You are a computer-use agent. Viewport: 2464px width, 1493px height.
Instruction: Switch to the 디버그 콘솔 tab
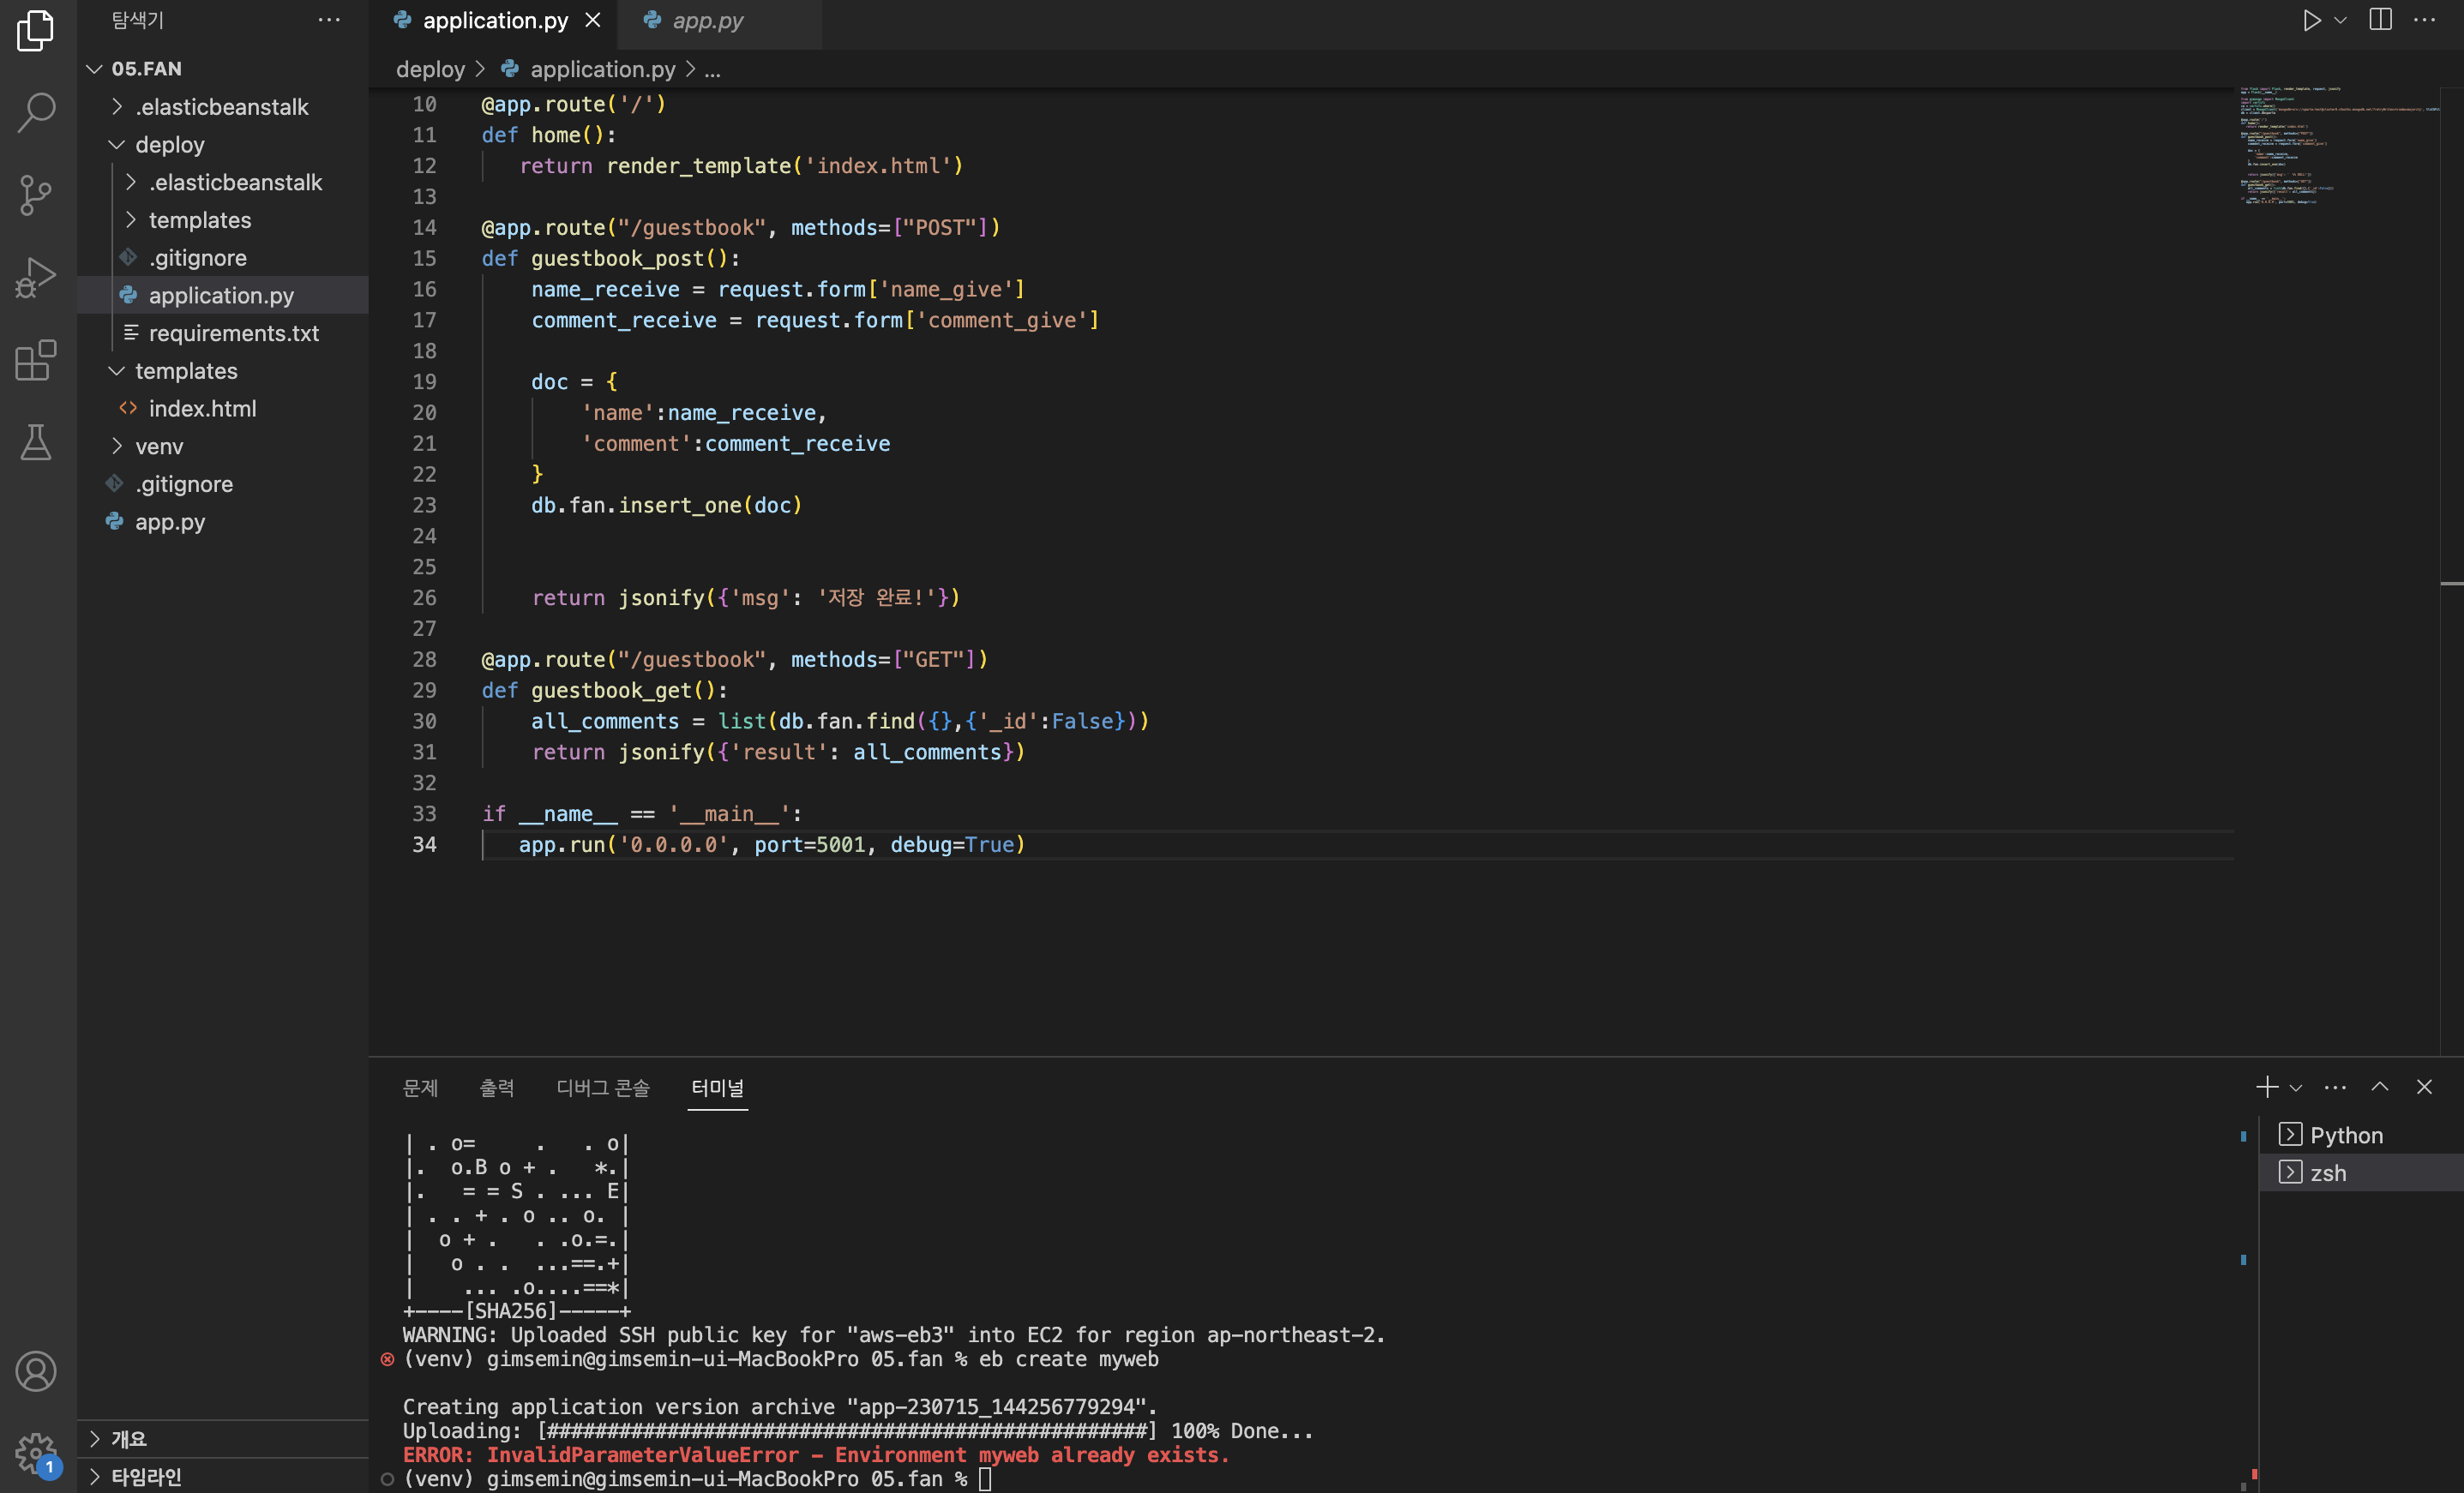click(x=603, y=1088)
